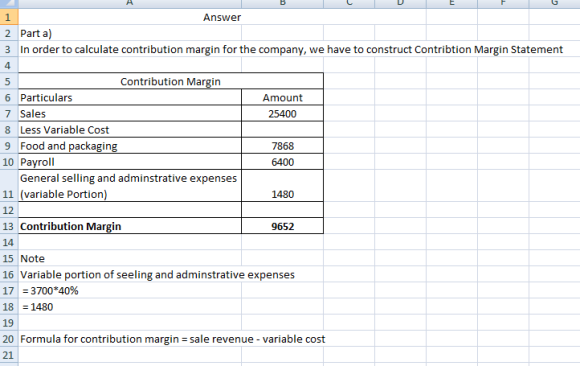
Task: Click row header 5
Action: tap(9, 81)
